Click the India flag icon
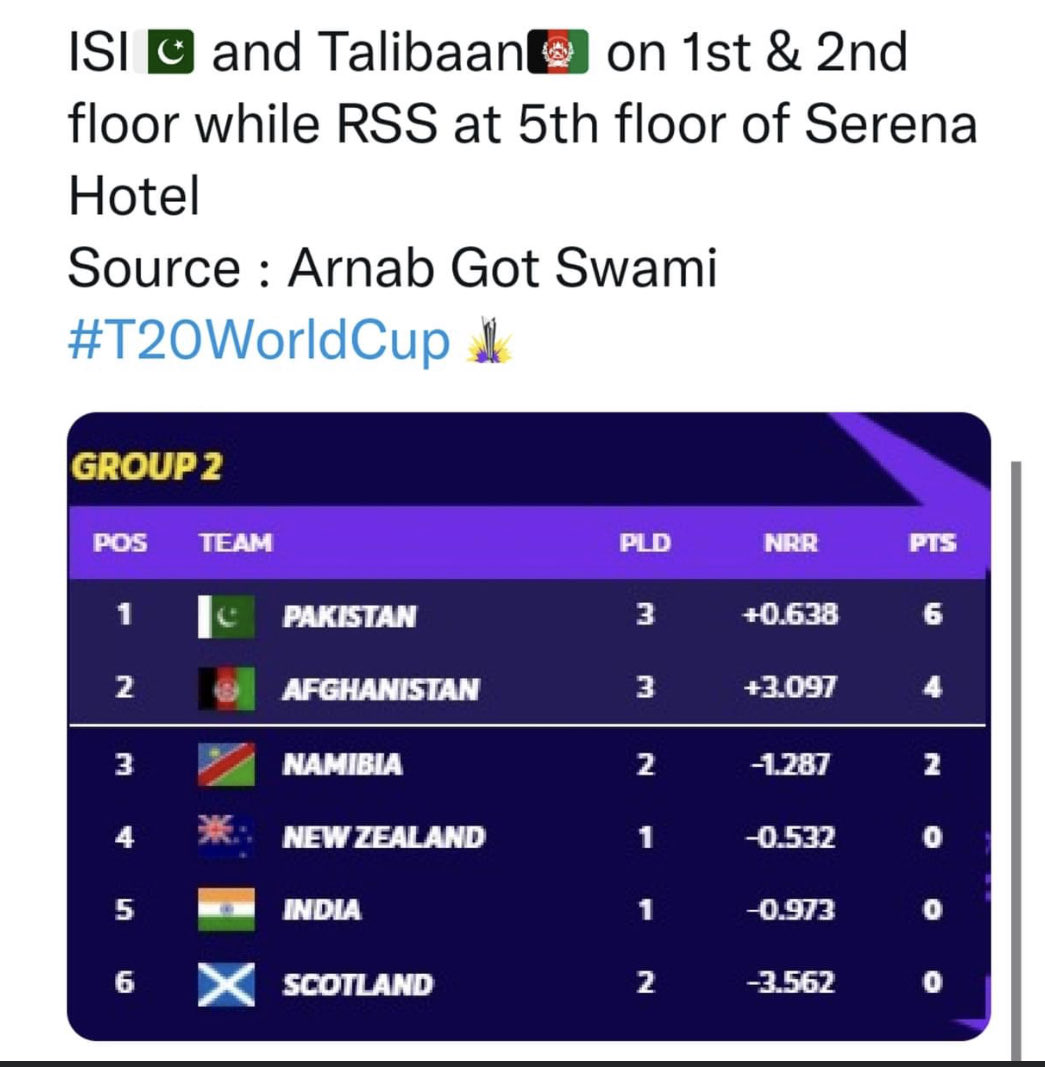This screenshot has height=1067, width=1045. (227, 909)
